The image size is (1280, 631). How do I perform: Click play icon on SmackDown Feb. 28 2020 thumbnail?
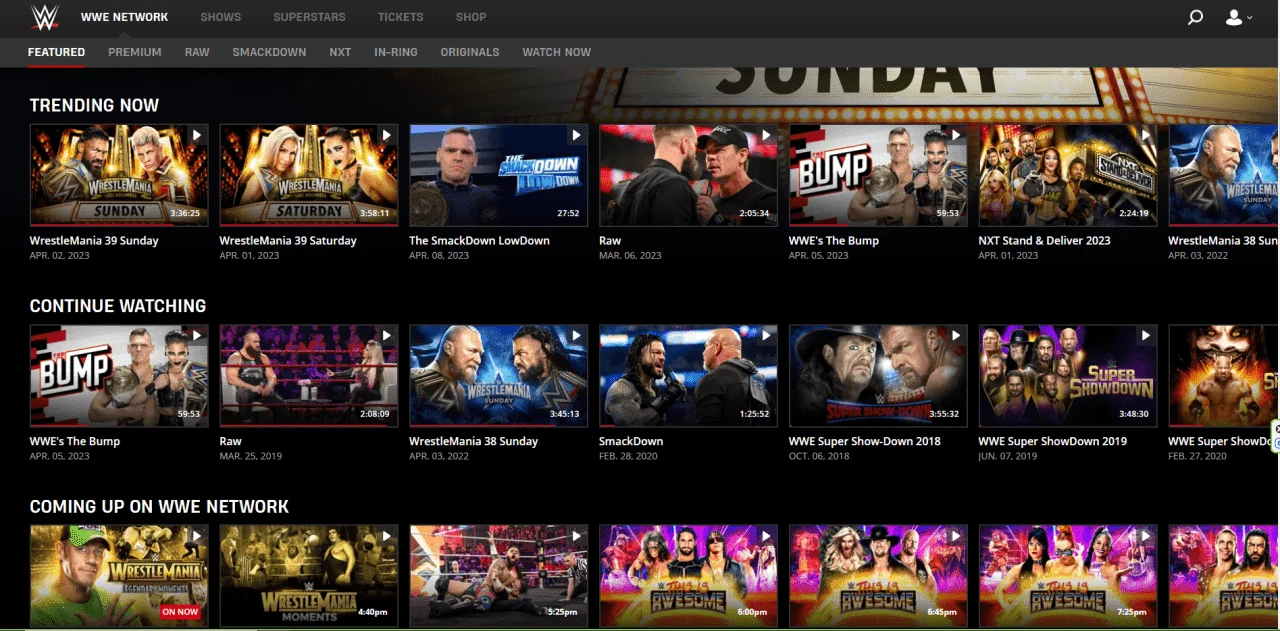pos(766,336)
